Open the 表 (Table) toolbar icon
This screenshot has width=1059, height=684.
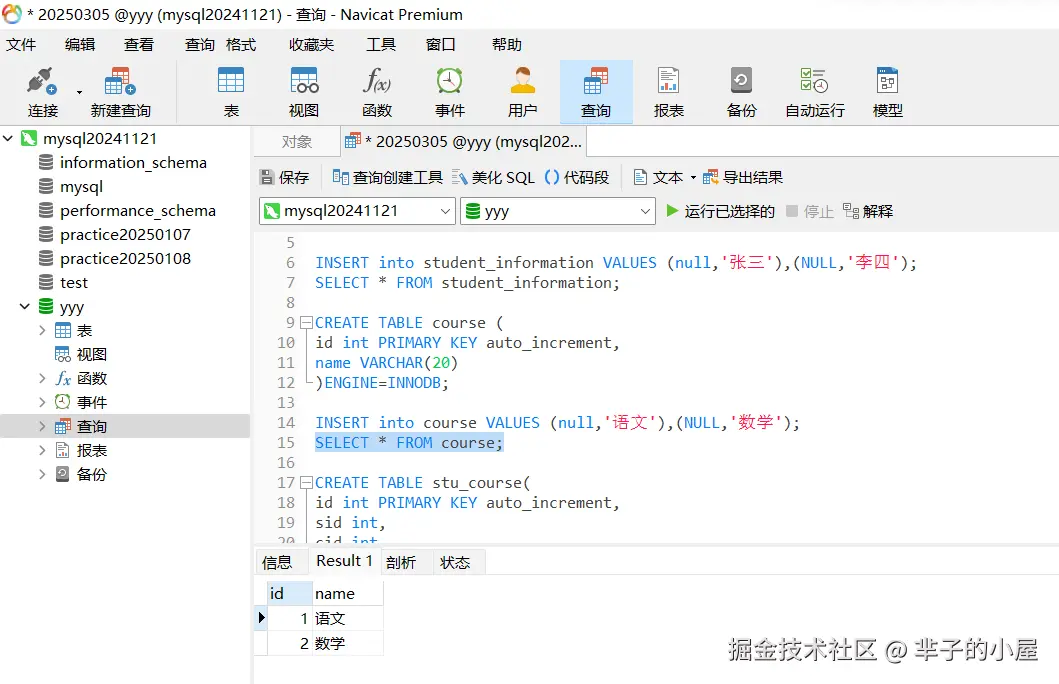coord(231,91)
